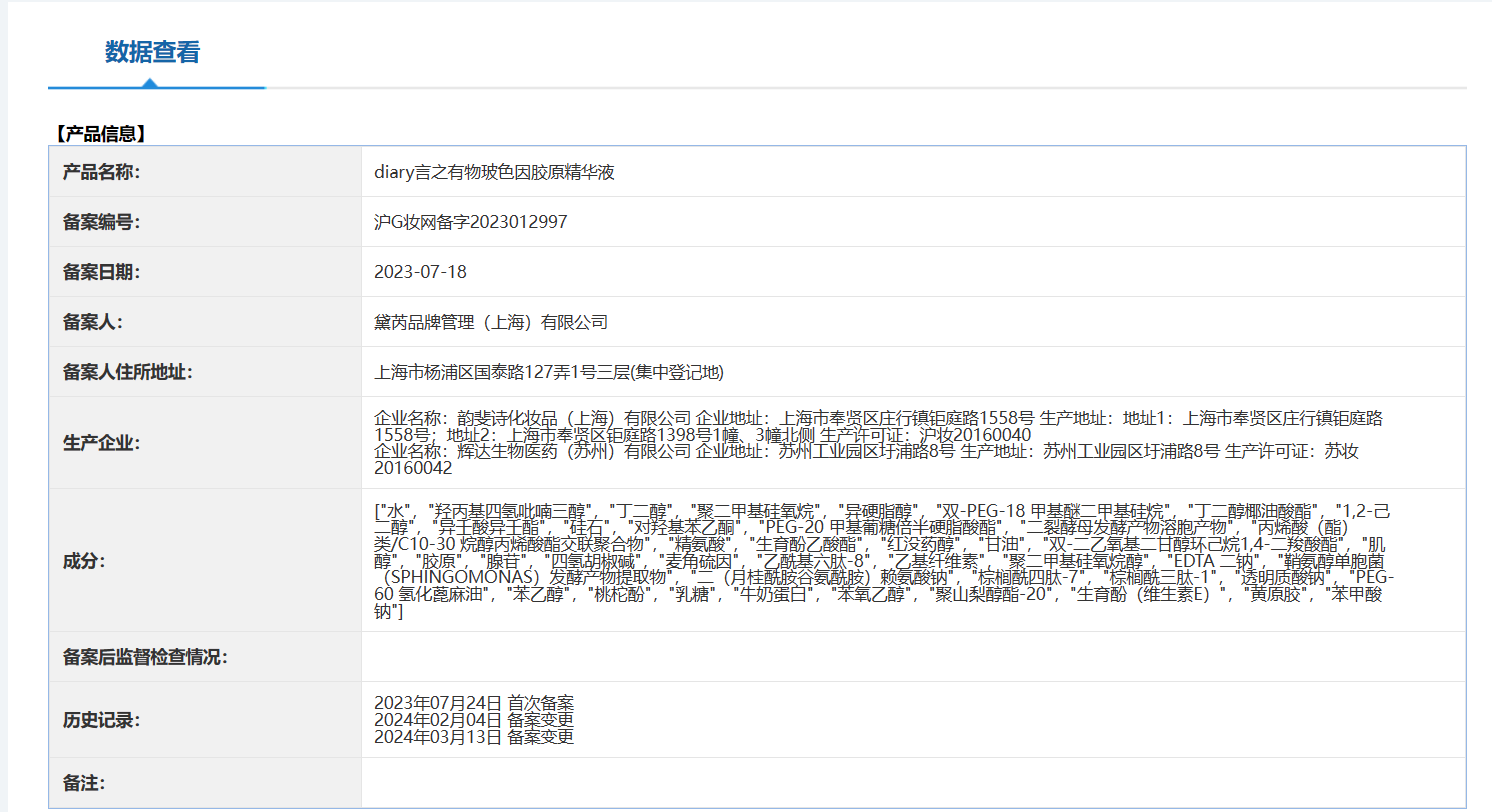Click the 产品名称 label cell

pos(205,172)
